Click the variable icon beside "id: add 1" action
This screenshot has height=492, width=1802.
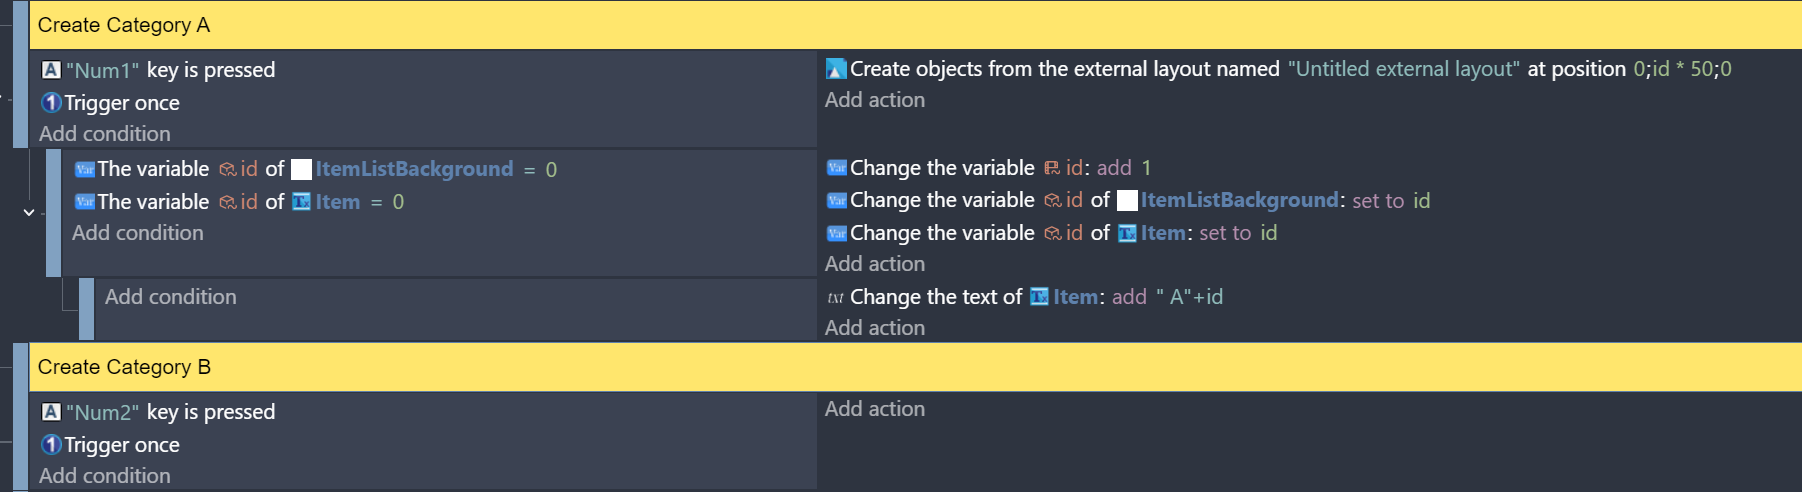(x=836, y=168)
